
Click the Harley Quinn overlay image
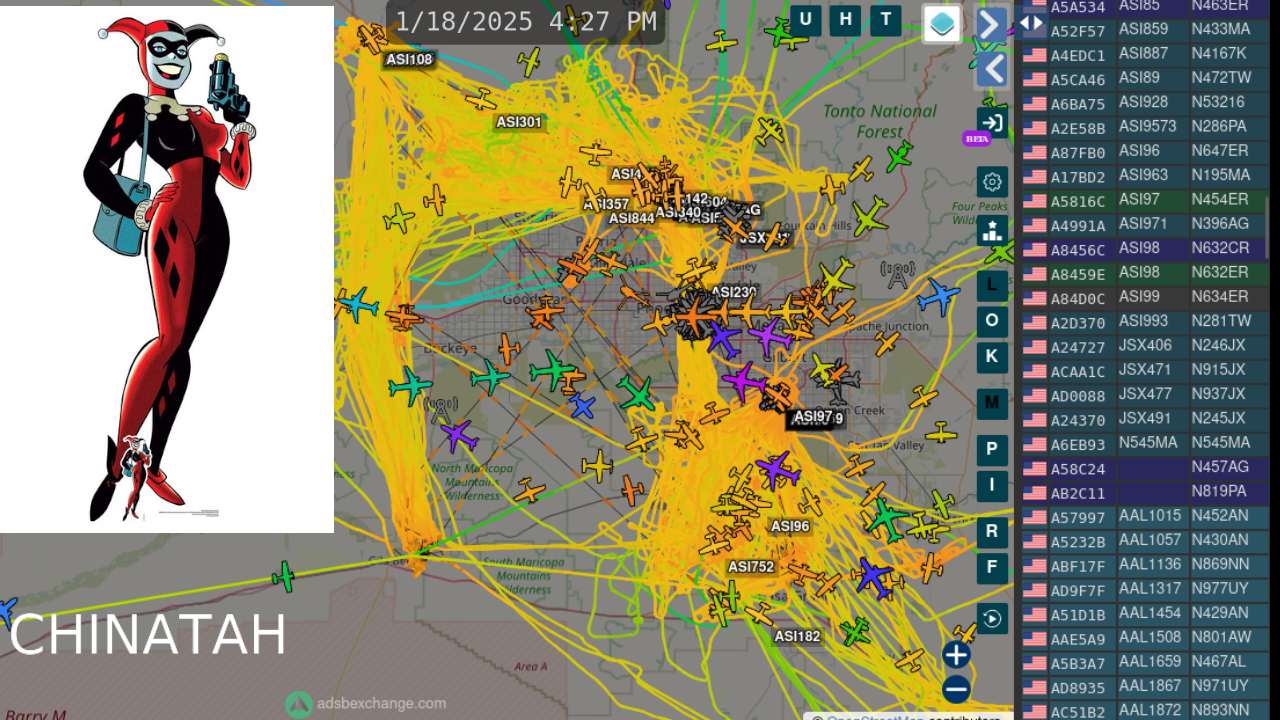click(167, 269)
